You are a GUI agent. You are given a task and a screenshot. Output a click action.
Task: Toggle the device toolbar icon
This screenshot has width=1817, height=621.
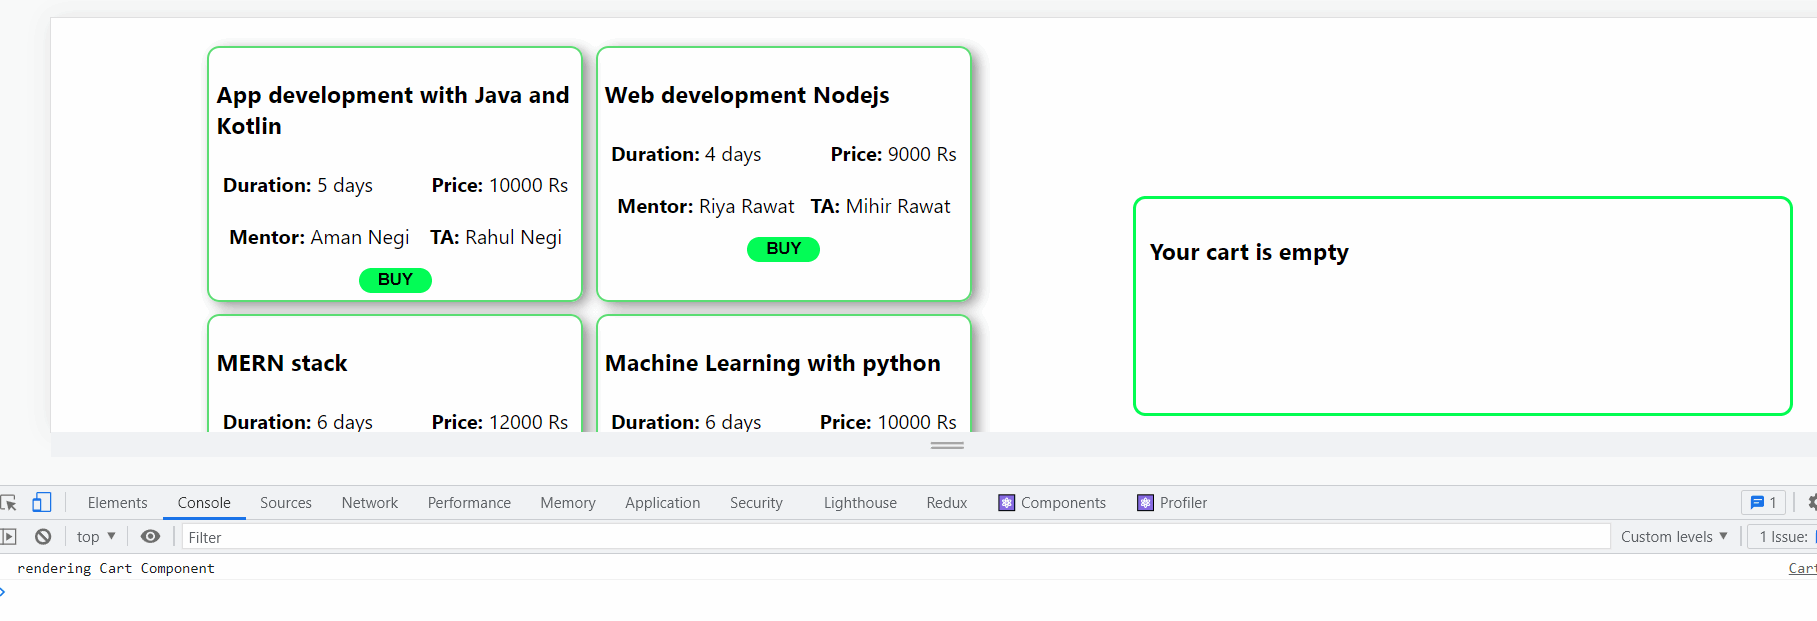click(42, 503)
